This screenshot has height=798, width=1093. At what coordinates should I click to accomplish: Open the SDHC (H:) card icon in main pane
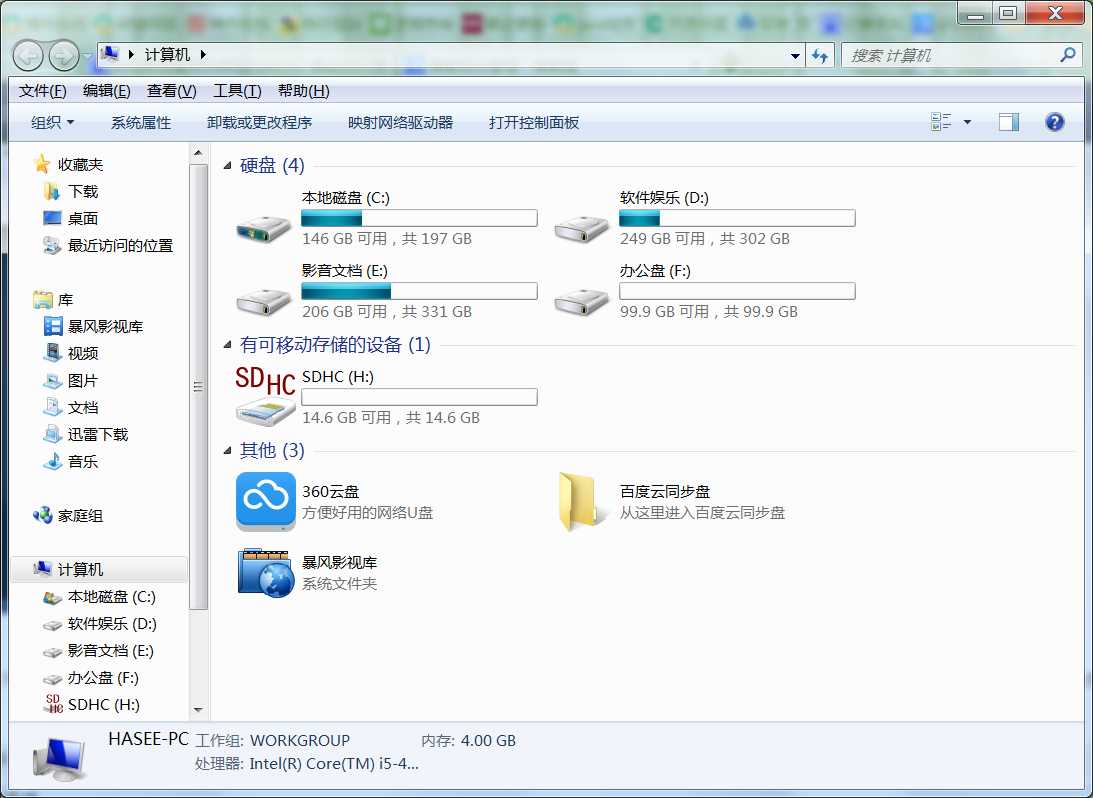[265, 395]
